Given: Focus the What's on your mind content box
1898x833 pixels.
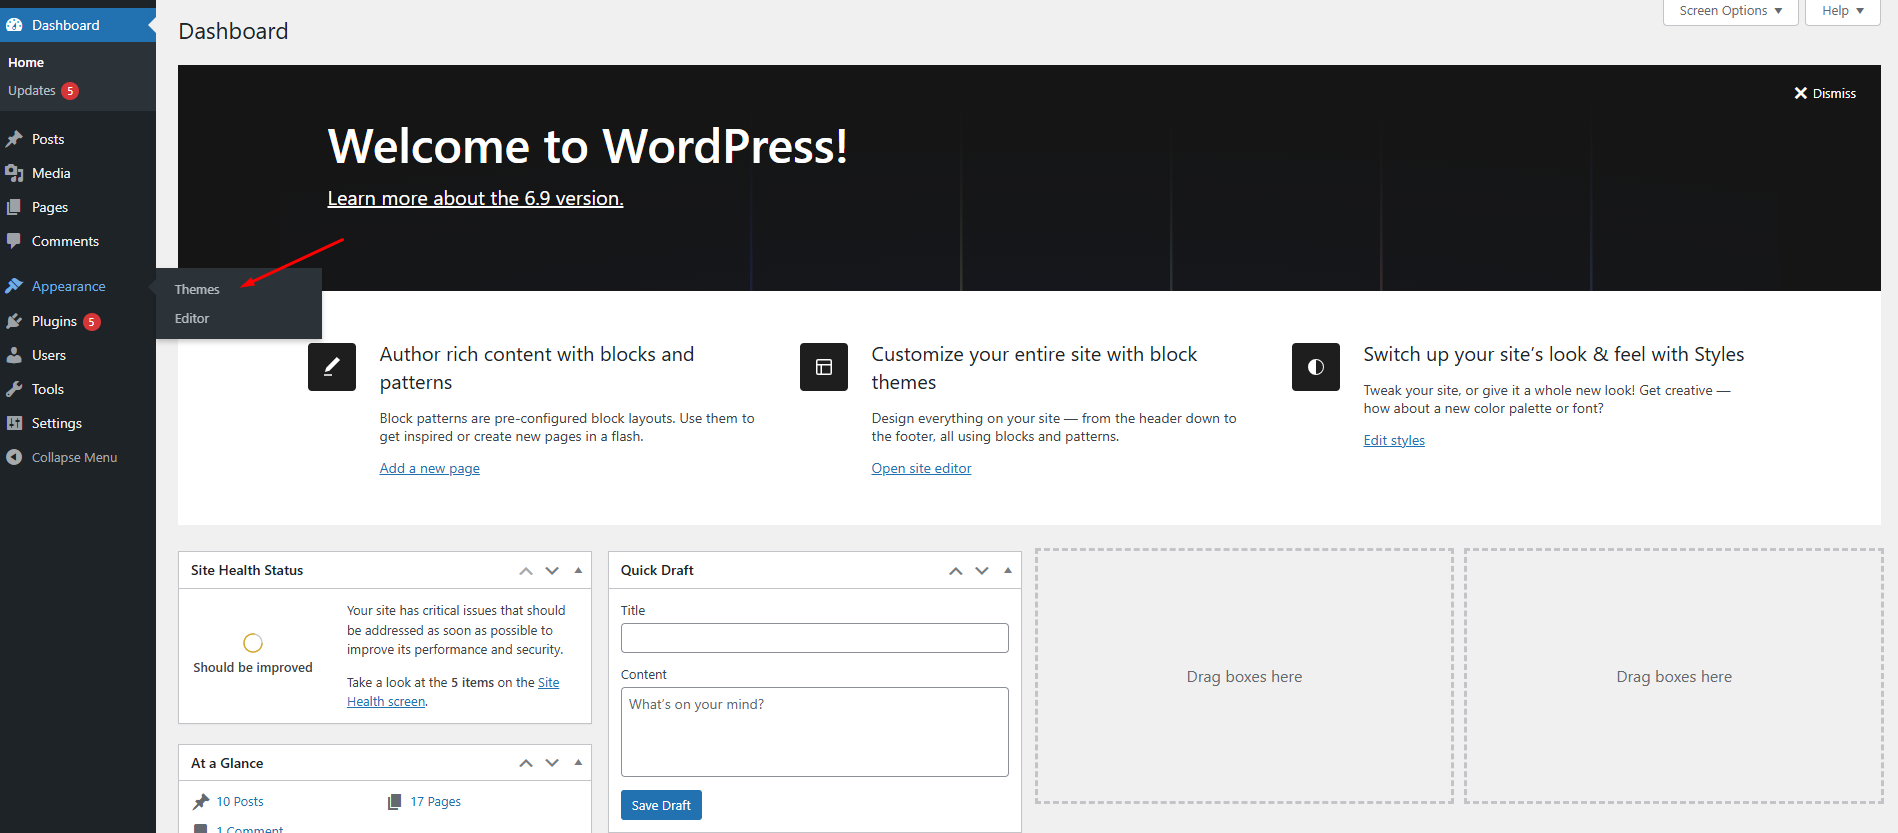Looking at the screenshot, I should 815,732.
